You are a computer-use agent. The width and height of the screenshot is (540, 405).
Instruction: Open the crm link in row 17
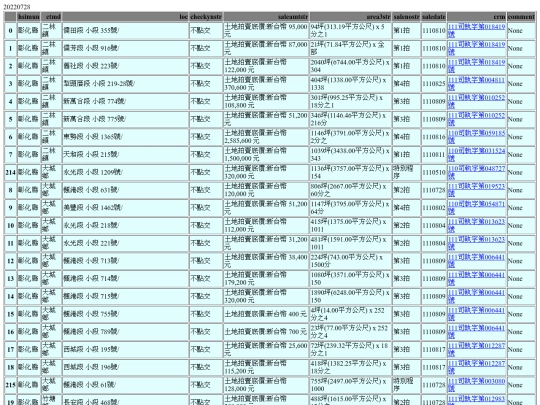coord(476,350)
